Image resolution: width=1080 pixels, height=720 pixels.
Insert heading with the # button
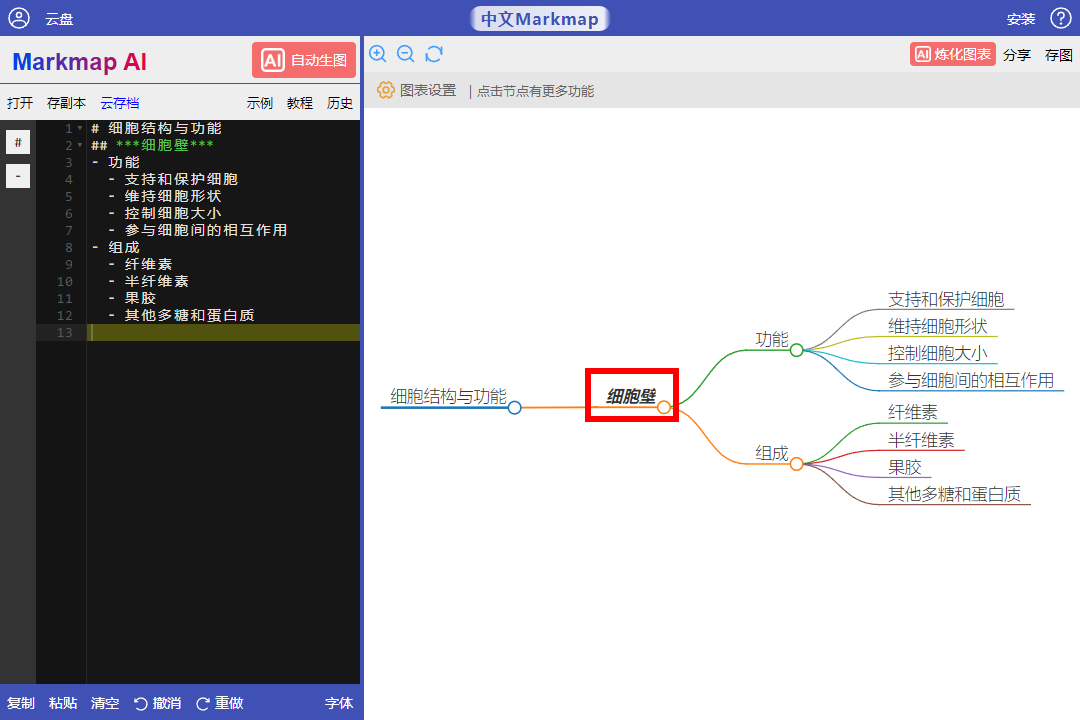18,142
